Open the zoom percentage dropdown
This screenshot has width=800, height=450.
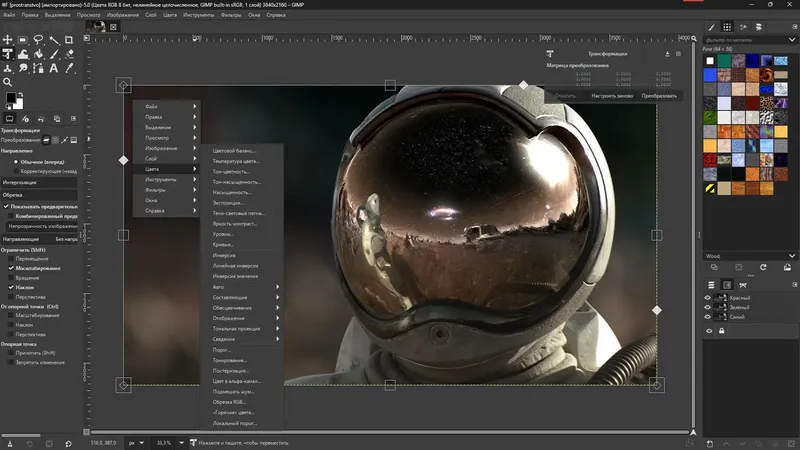tap(181, 442)
